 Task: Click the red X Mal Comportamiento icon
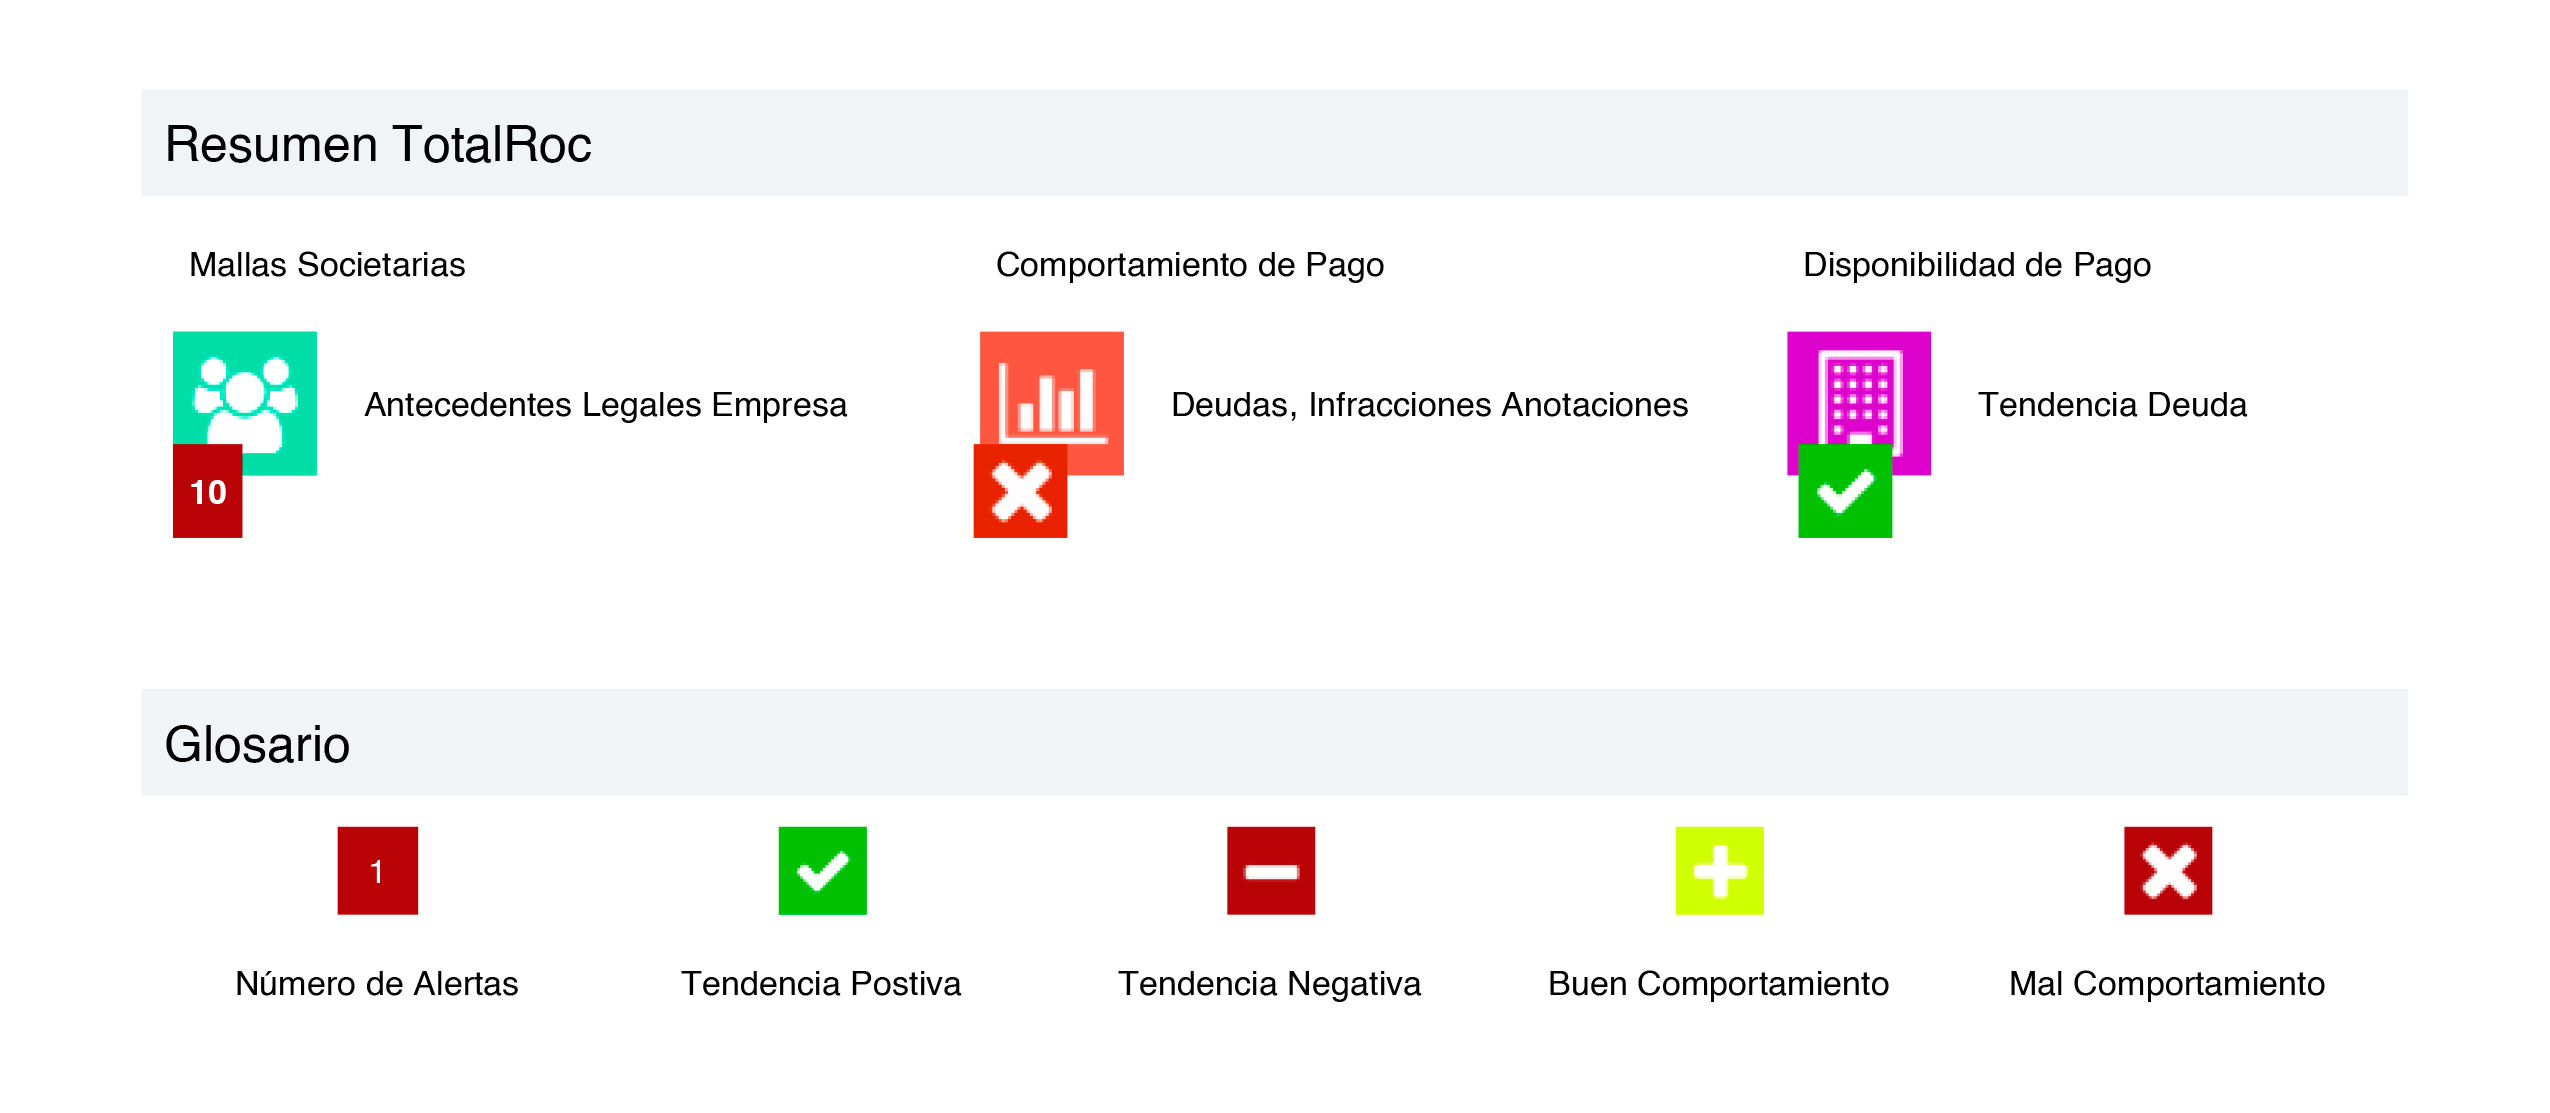pyautogui.click(x=2168, y=870)
